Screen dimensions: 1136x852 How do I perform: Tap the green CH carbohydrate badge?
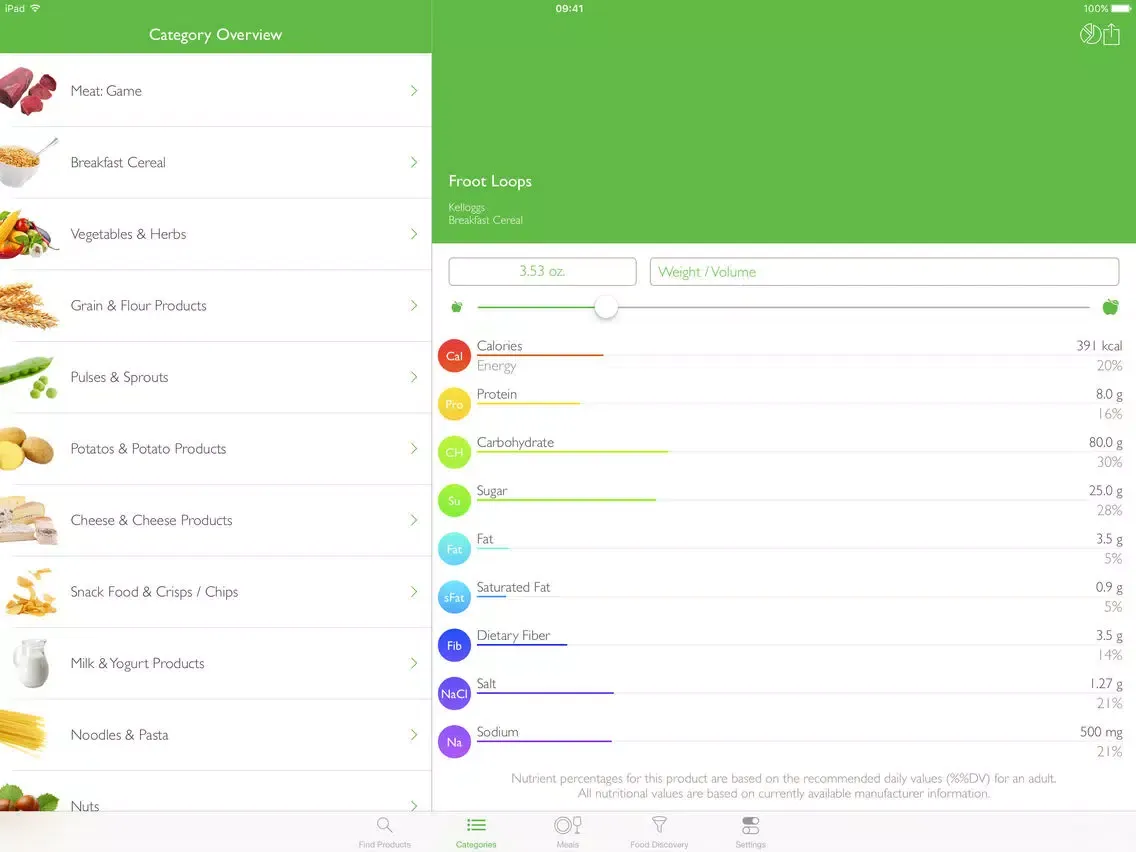454,452
